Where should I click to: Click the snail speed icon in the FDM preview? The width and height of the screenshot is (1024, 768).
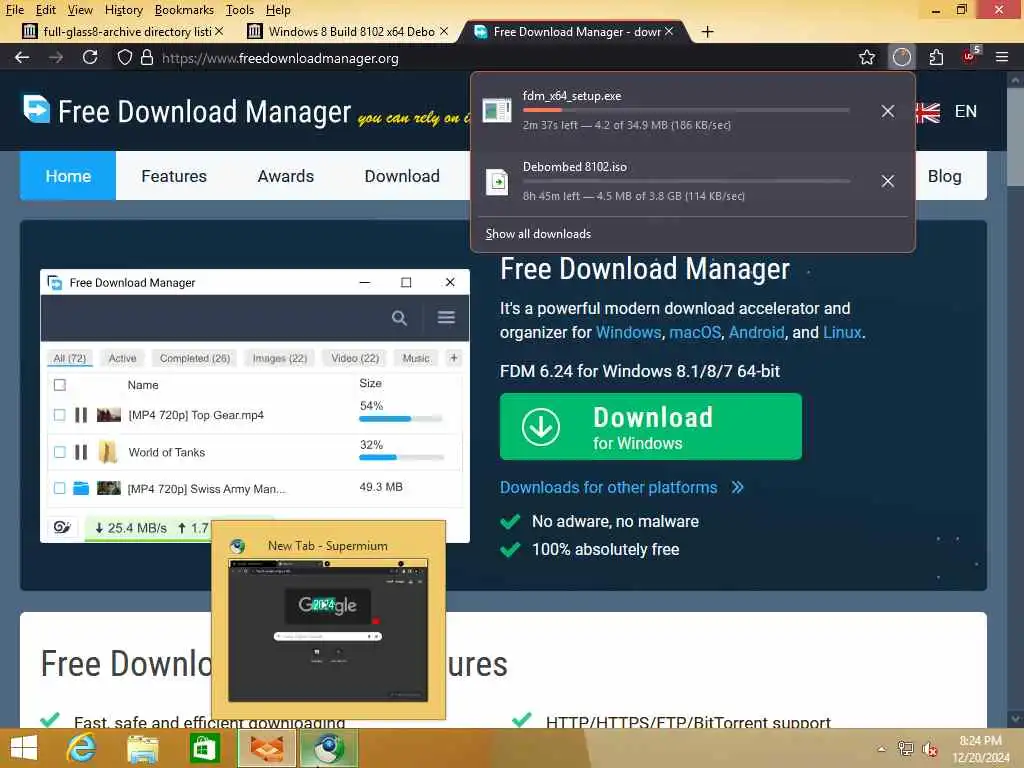click(63, 527)
